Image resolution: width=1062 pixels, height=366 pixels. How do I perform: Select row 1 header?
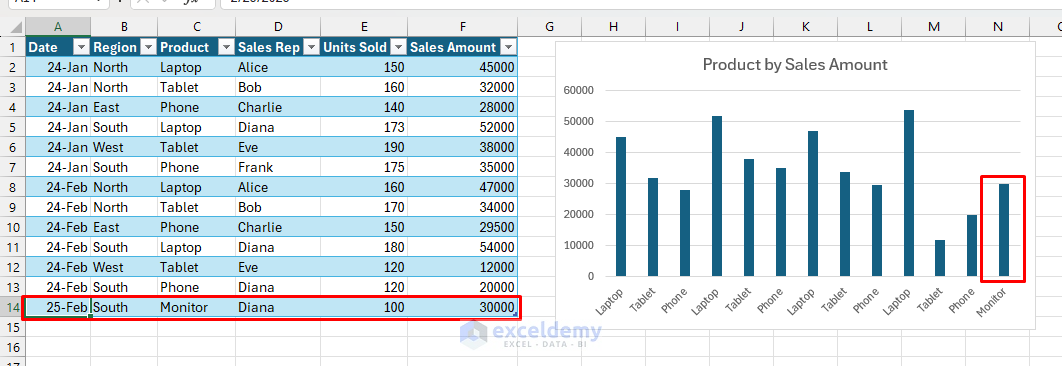[x=12, y=47]
